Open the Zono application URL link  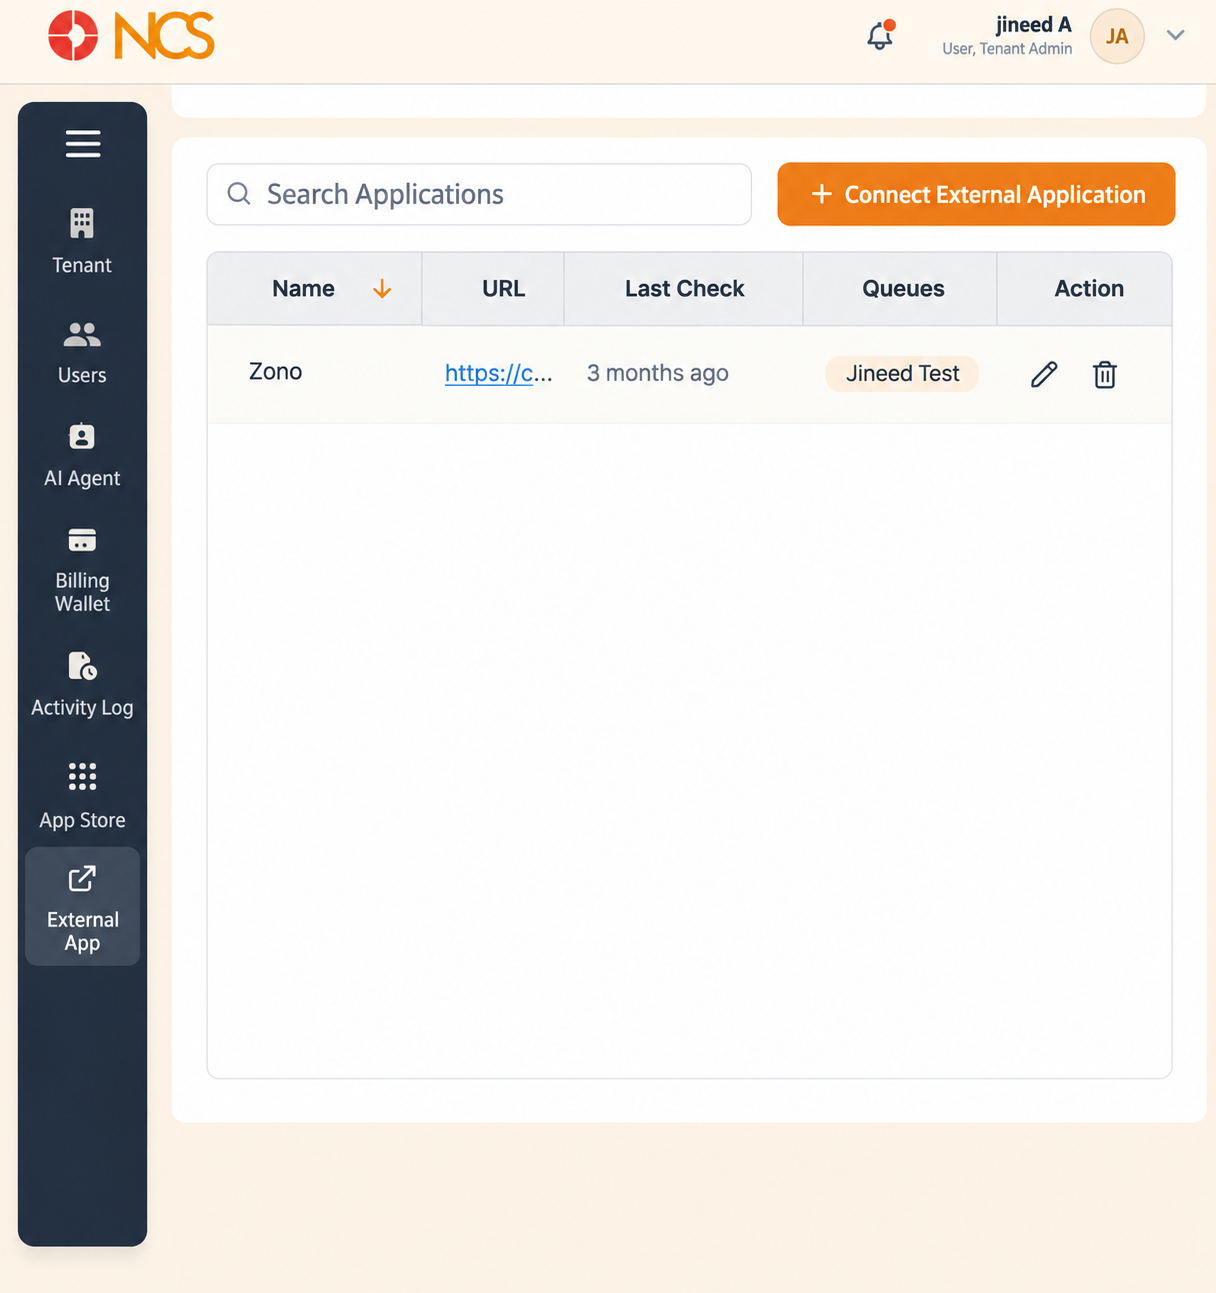point(498,373)
